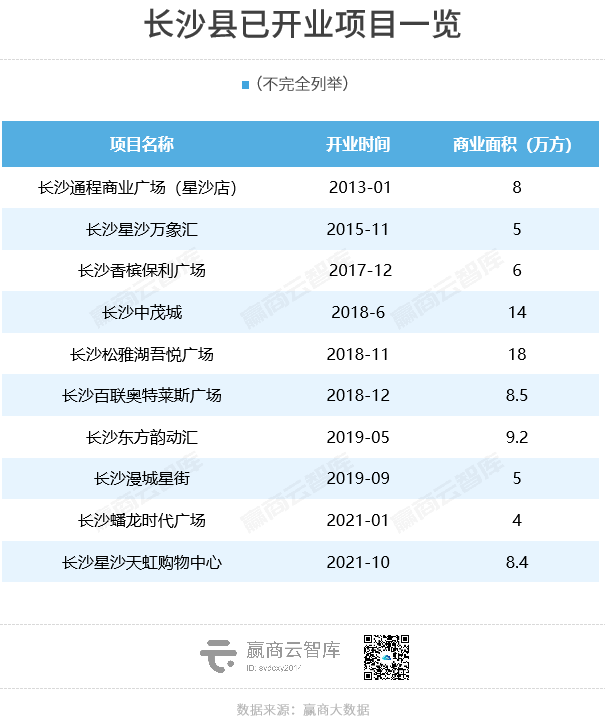The image size is (605, 725).
Task: Select 长沙百联奥特莱斯广场 project name
Action: pyautogui.click(x=142, y=395)
